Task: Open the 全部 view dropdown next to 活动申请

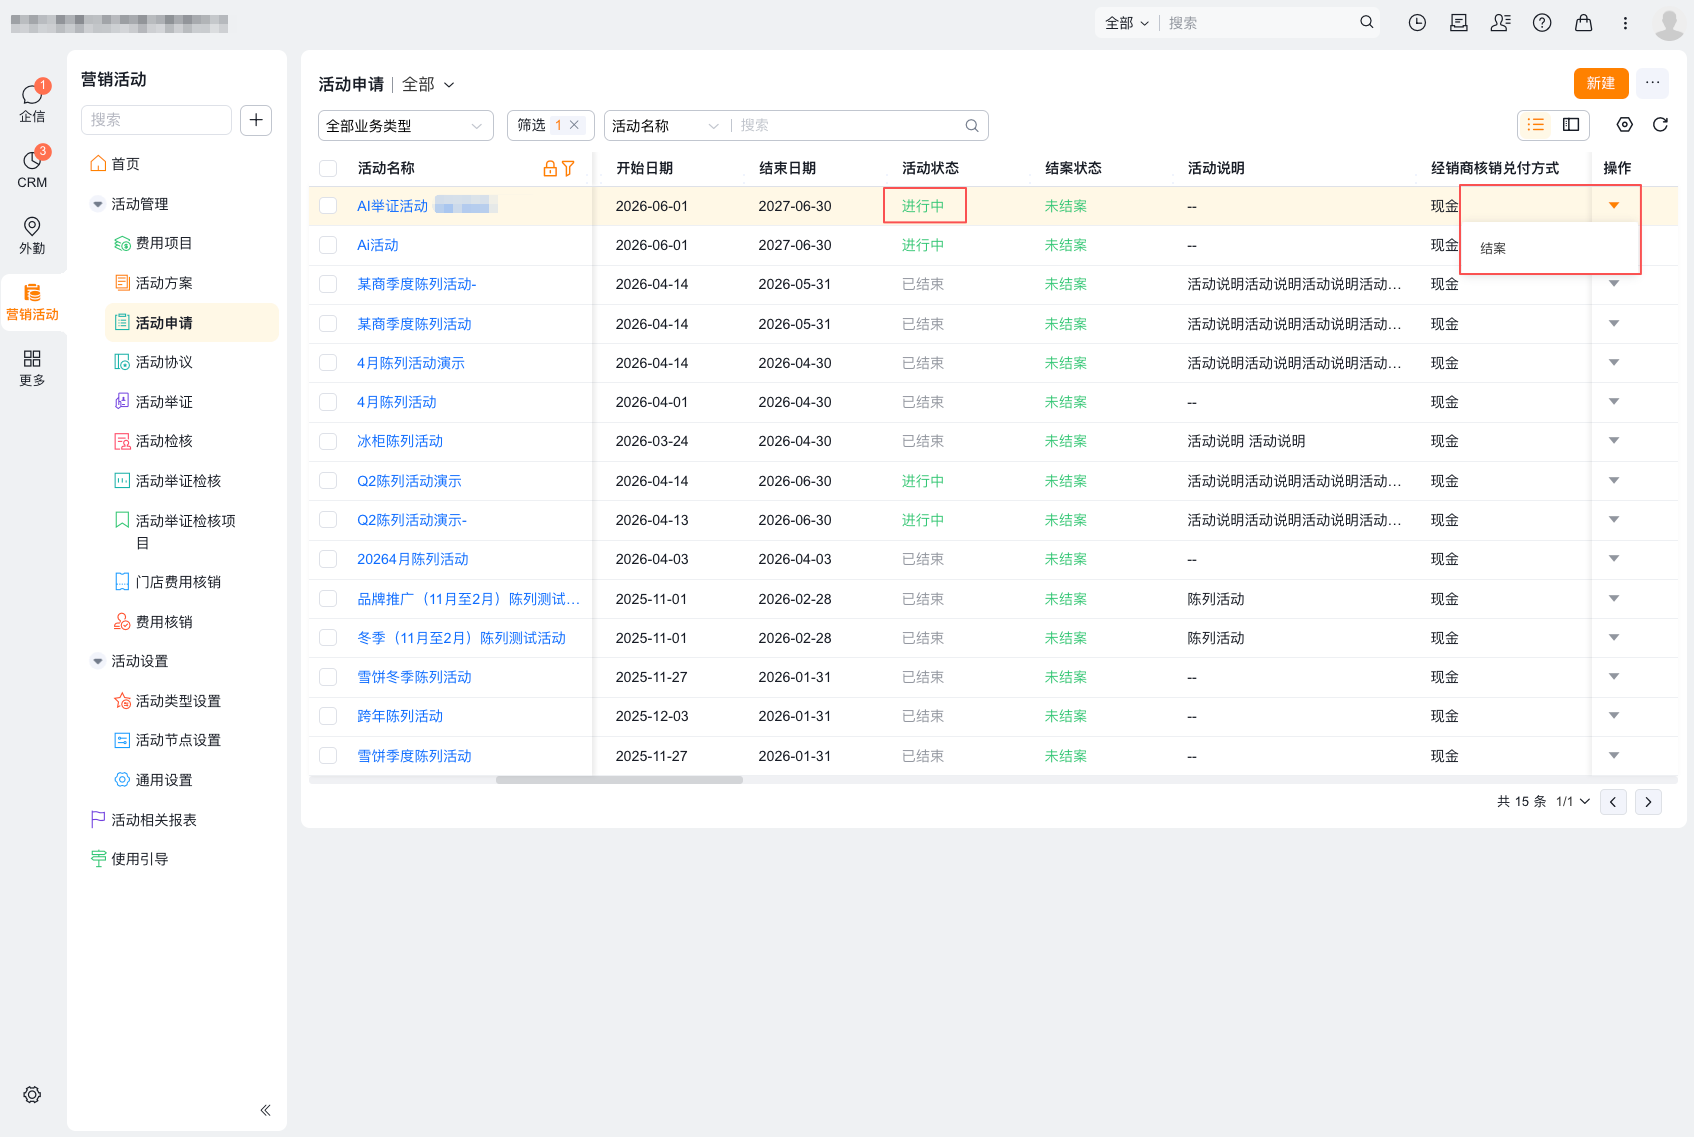Action: click(428, 85)
